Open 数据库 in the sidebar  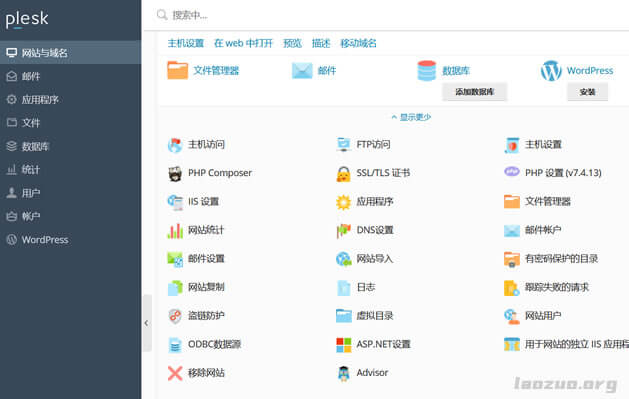pos(71,146)
